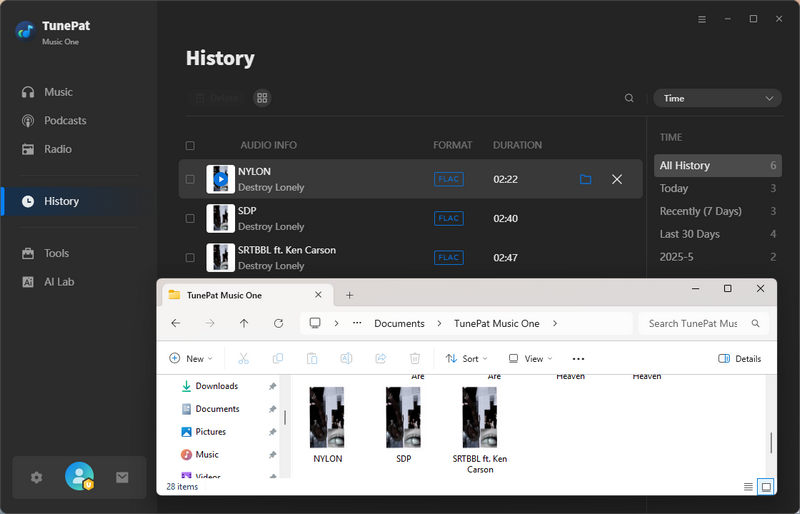The image size is (800, 514).
Task: Toggle the select-all checkbox in header
Action: point(190,146)
